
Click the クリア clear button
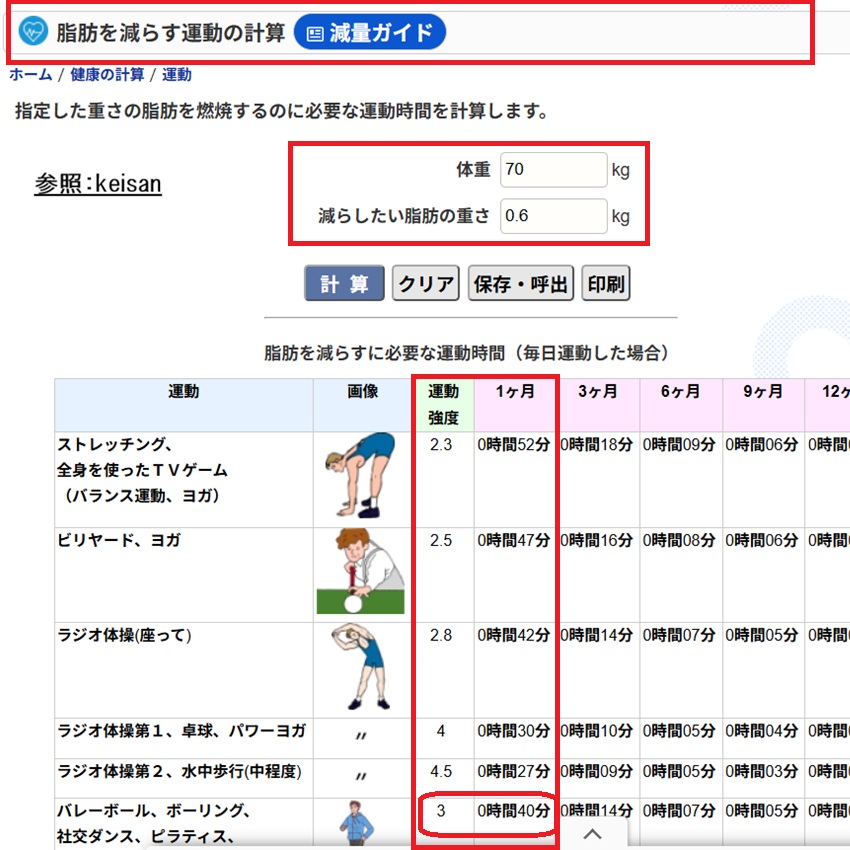click(x=426, y=283)
